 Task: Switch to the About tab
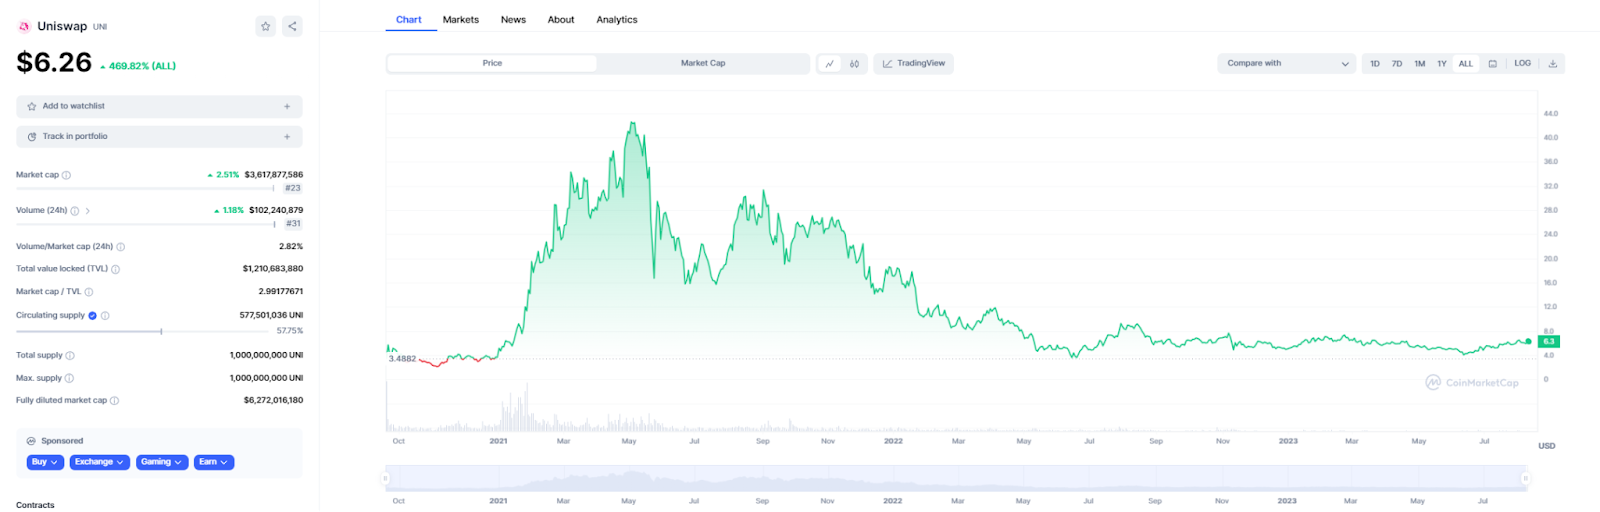click(x=561, y=20)
